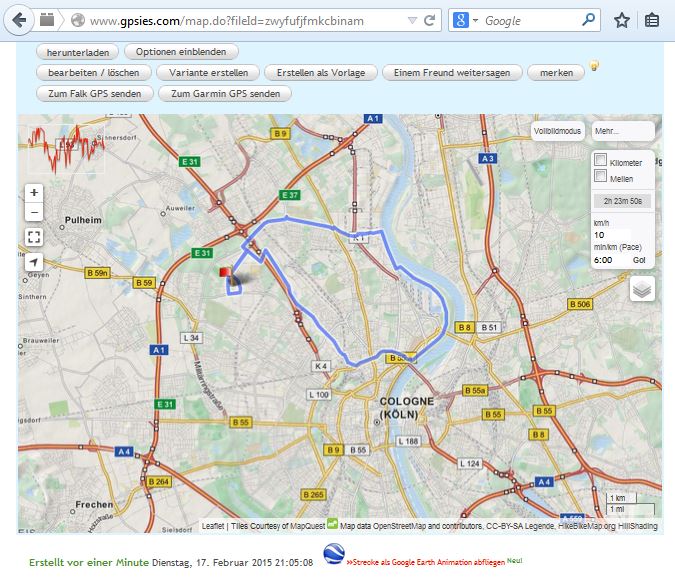Click the herunterladen button

(77, 51)
